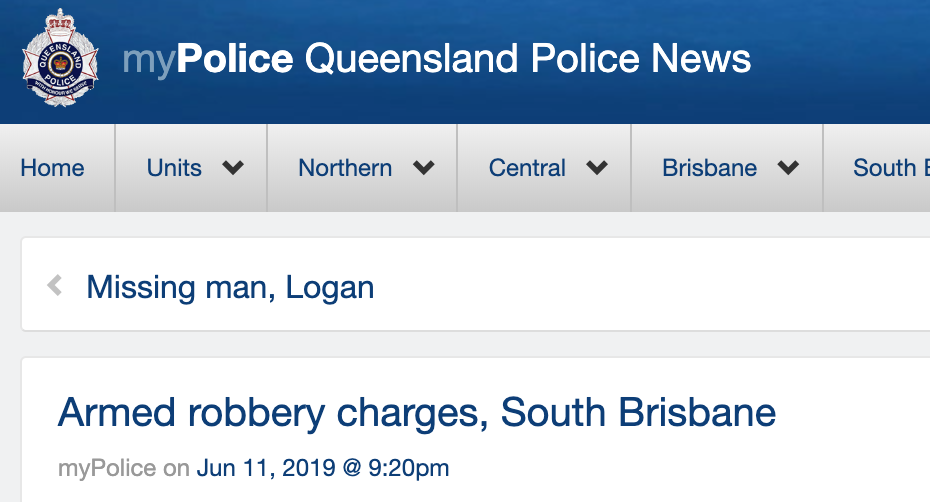This screenshot has width=930, height=502.
Task: Select the Units menu label
Action: (x=174, y=168)
